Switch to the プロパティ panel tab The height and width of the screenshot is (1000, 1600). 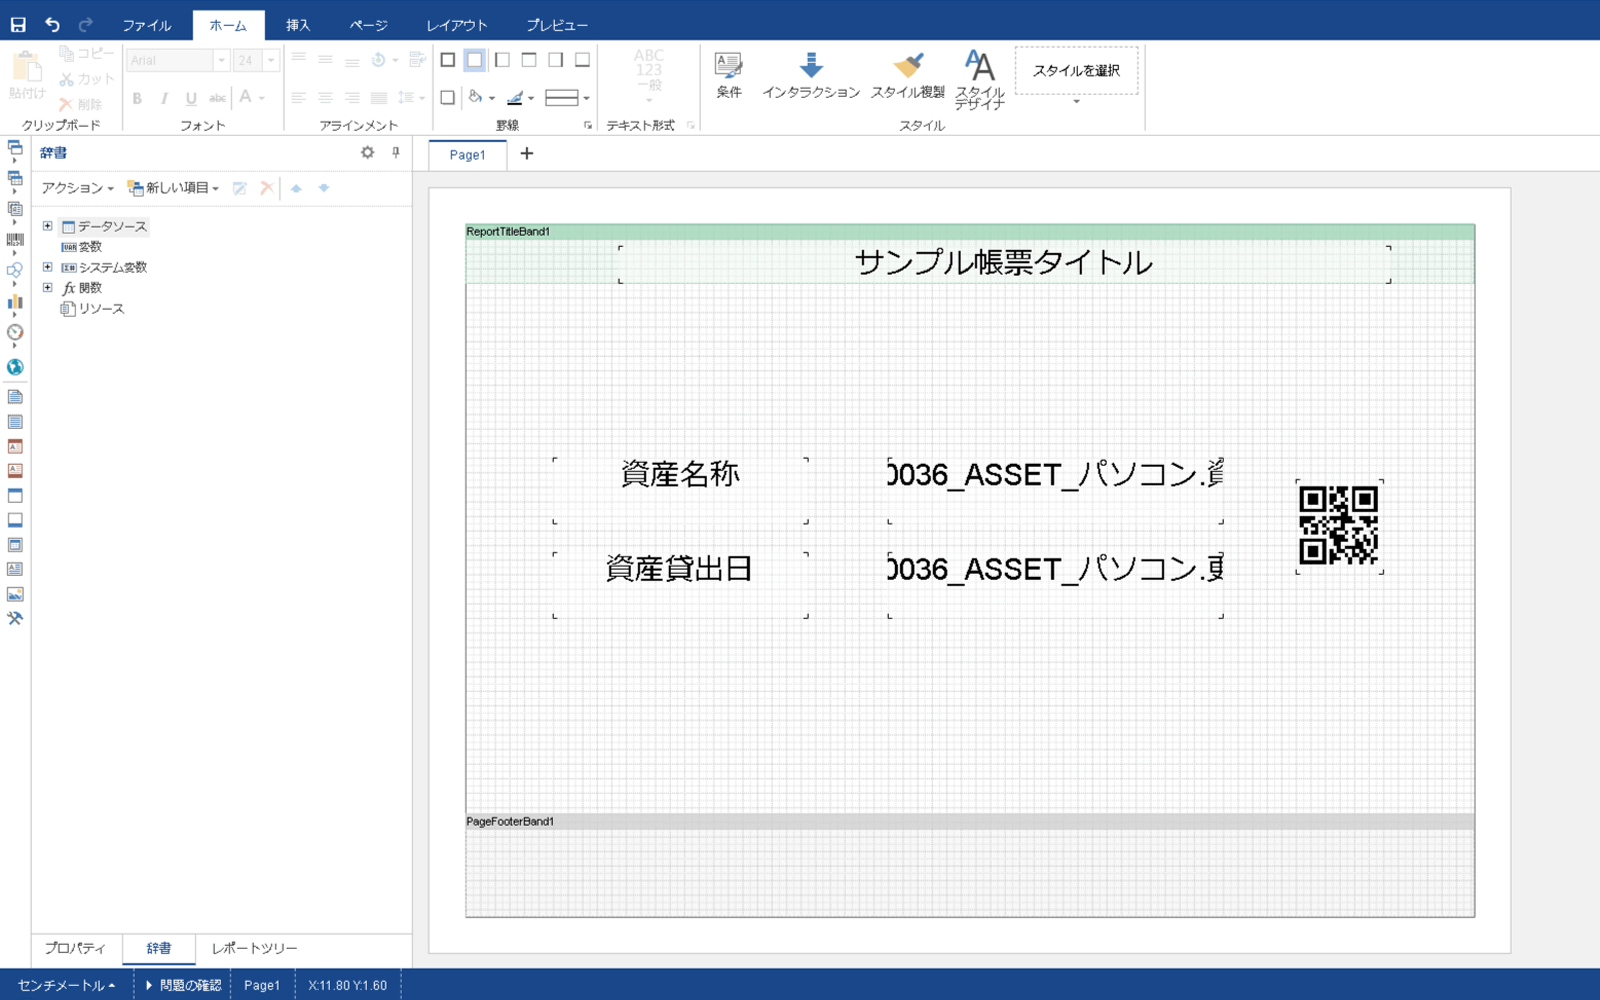pos(75,948)
